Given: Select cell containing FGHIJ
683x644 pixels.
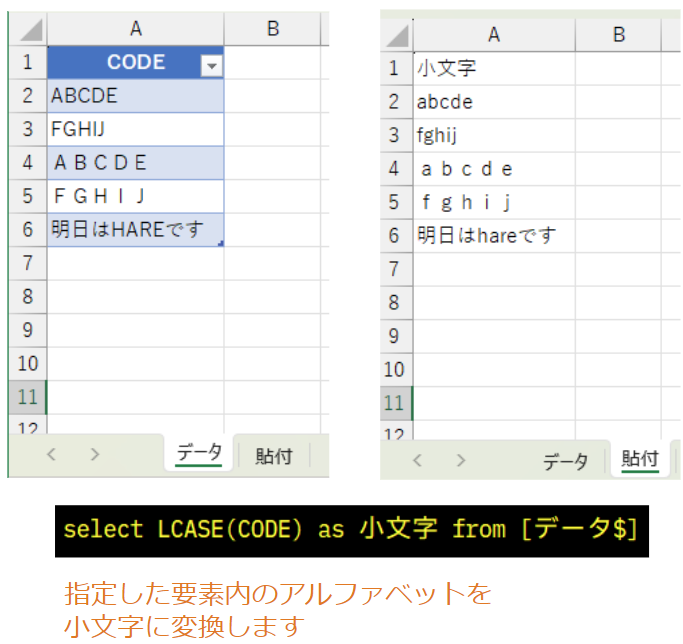Looking at the screenshot, I should pos(135,129).
